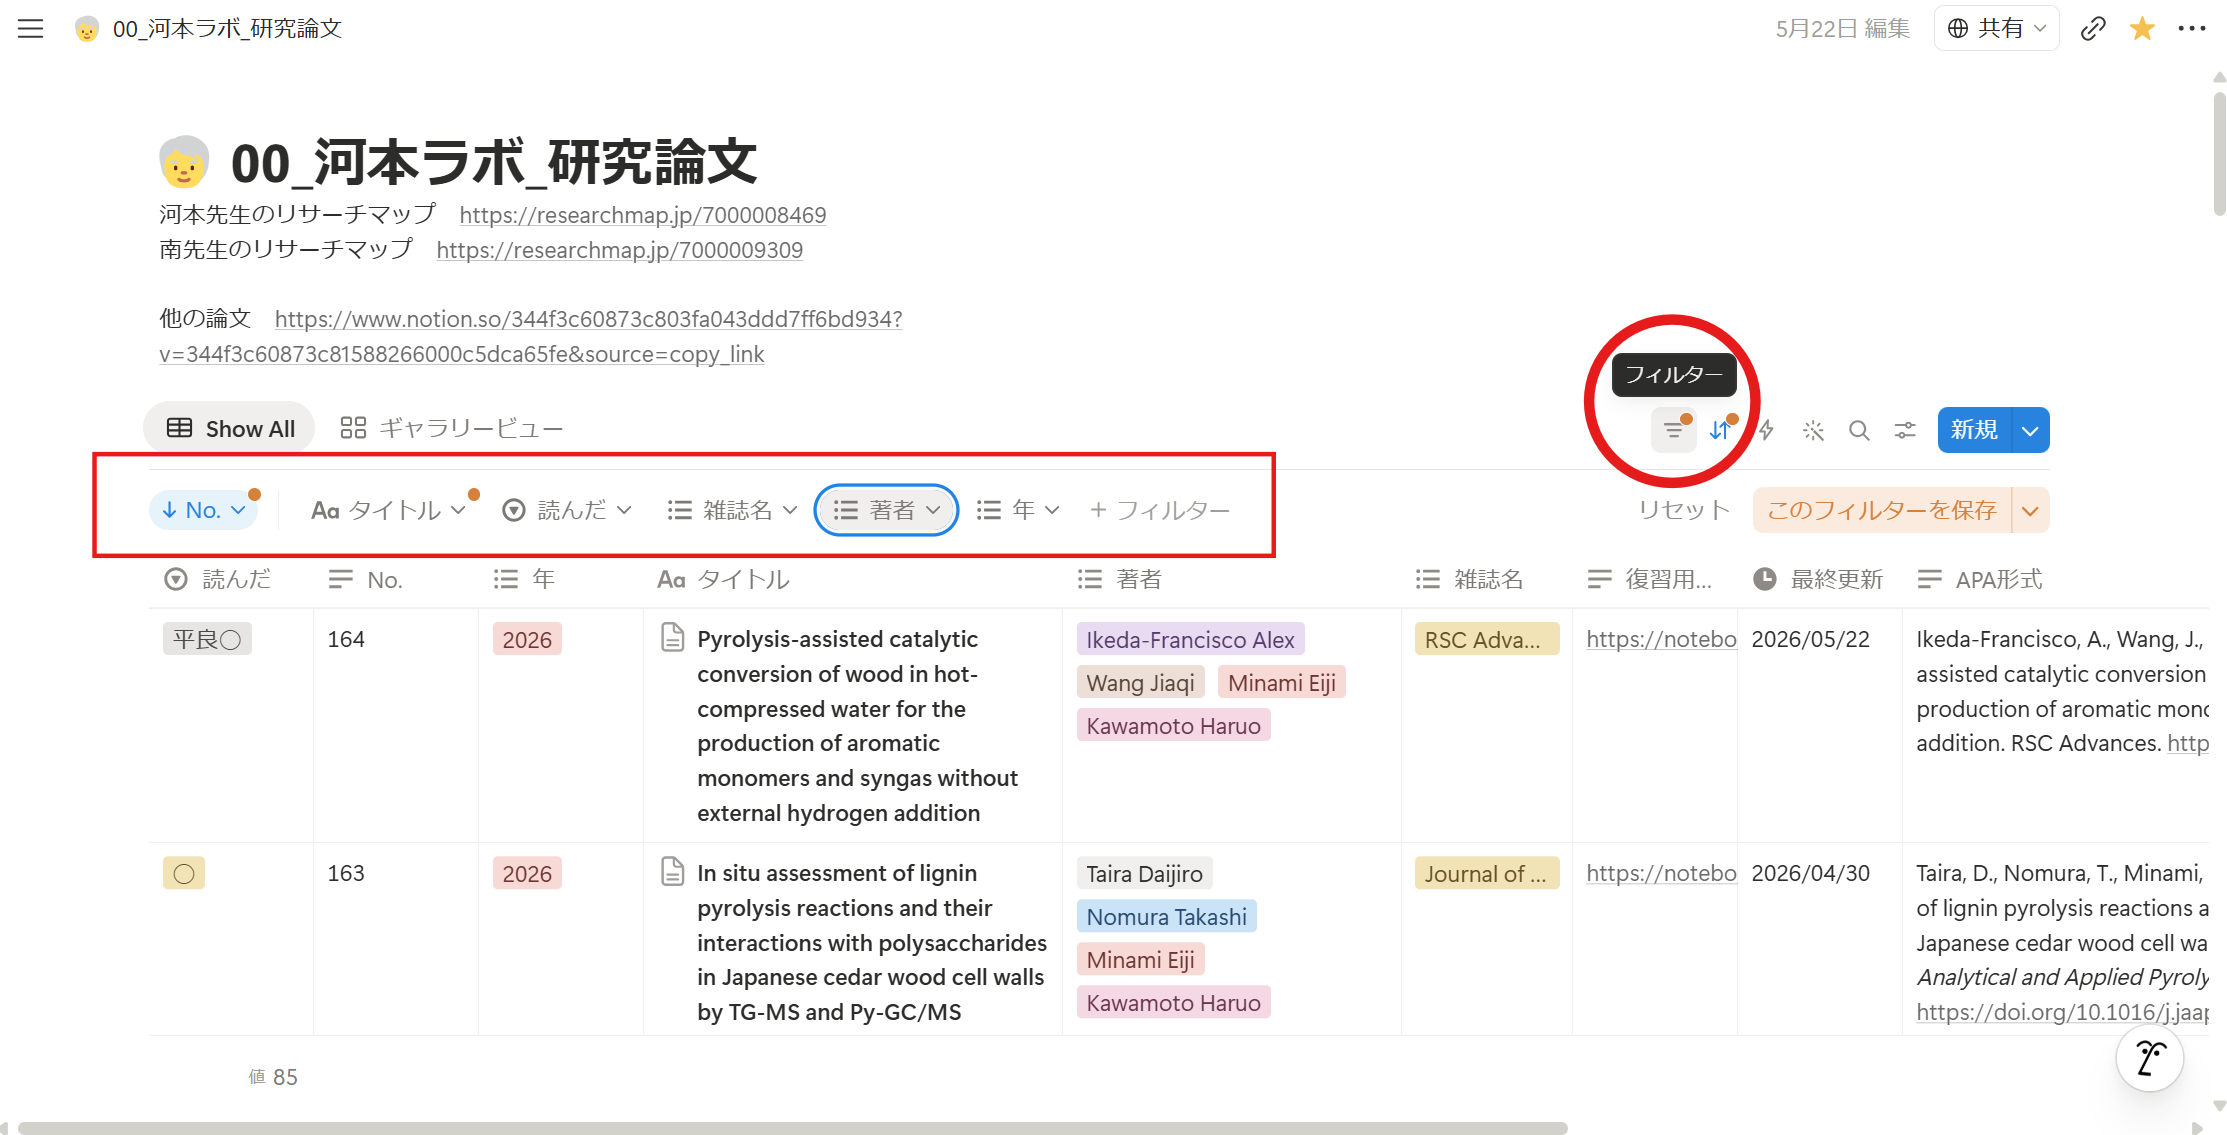Open database search magnifier icon
This screenshot has width=2227, height=1135.
pos(1859,431)
